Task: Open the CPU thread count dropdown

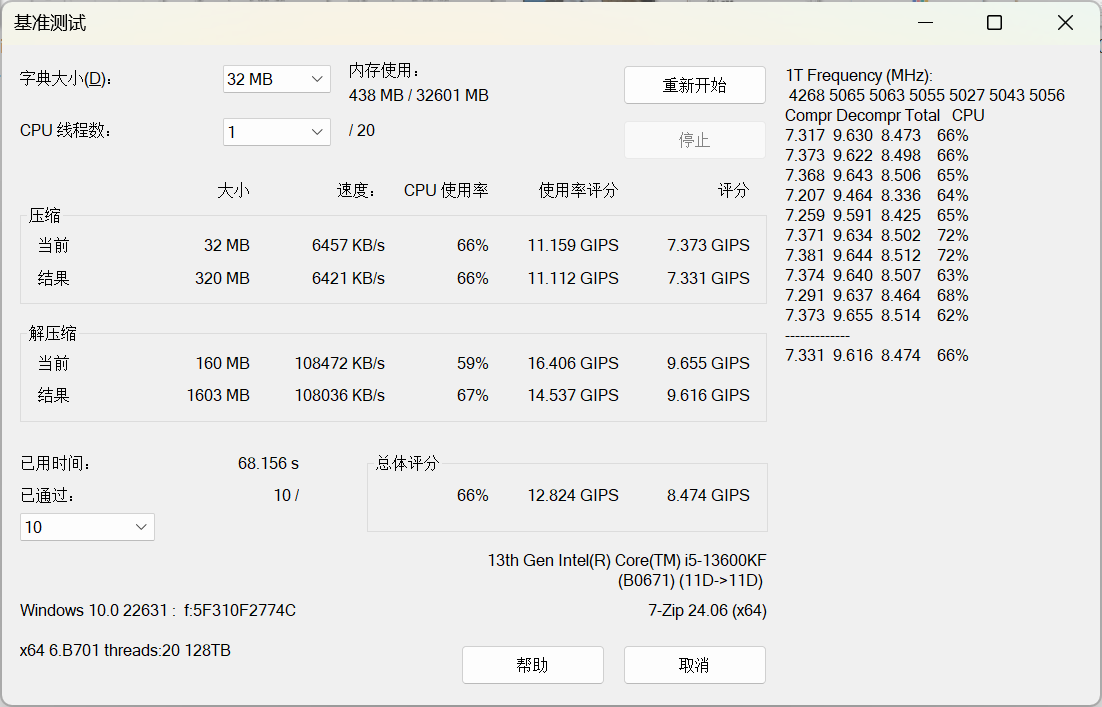Action: 276,132
